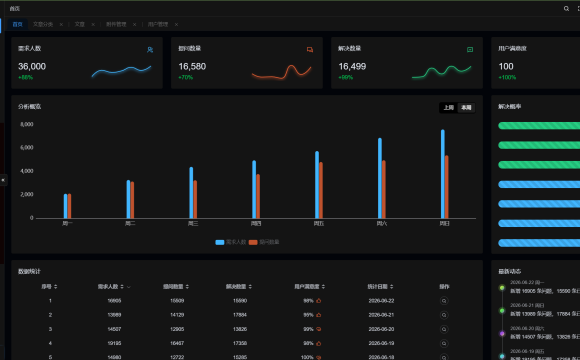Click the 36,000 value on 需求人数 card

click(32, 67)
